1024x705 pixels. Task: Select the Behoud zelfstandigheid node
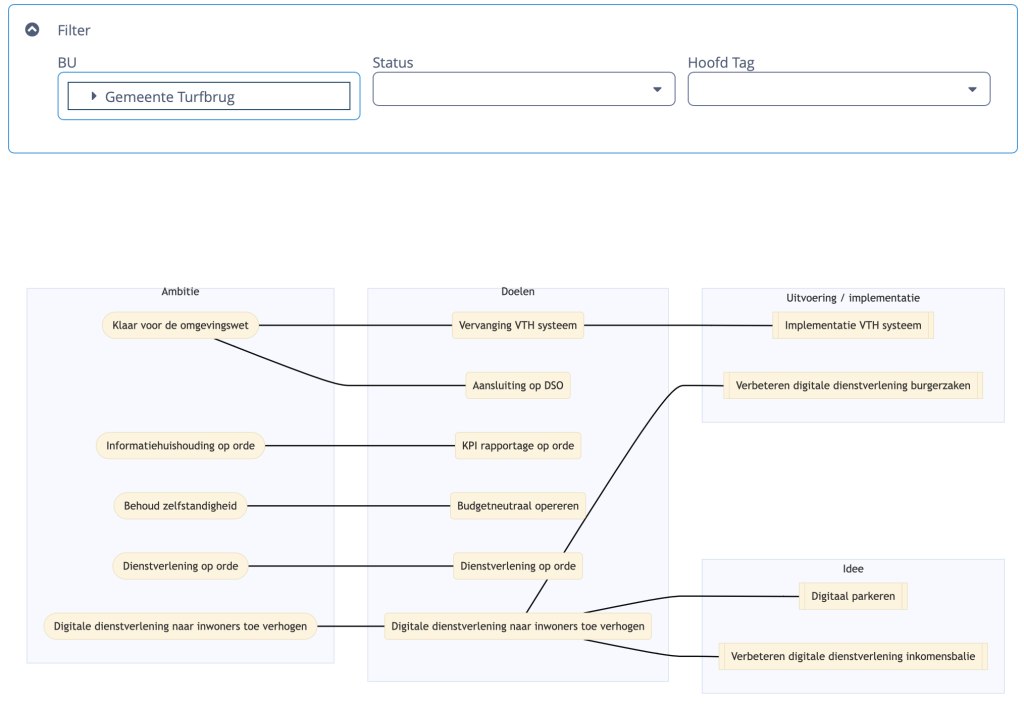pyautogui.click(x=180, y=506)
